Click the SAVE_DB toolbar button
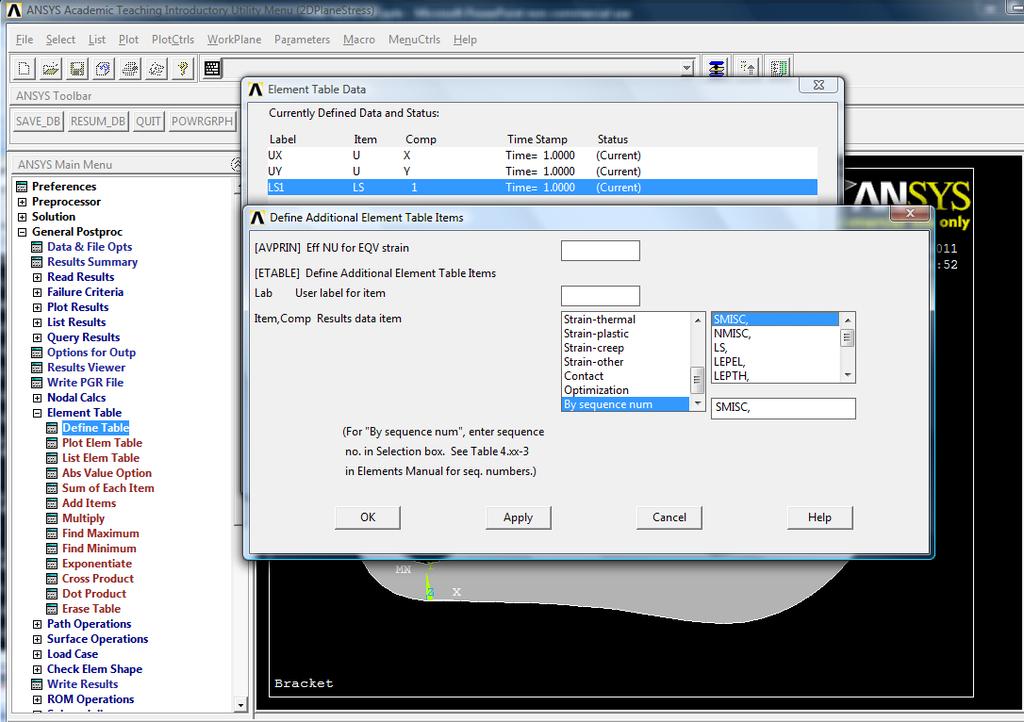The image size is (1024, 722). 38,121
